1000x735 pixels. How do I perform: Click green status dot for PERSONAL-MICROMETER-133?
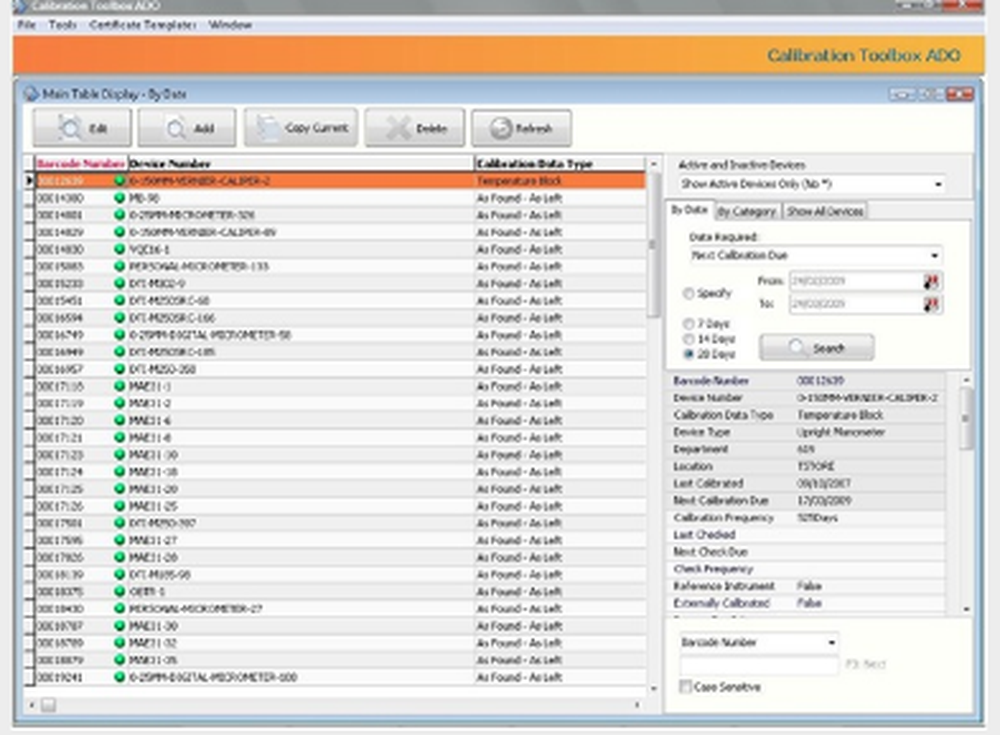coord(119,266)
